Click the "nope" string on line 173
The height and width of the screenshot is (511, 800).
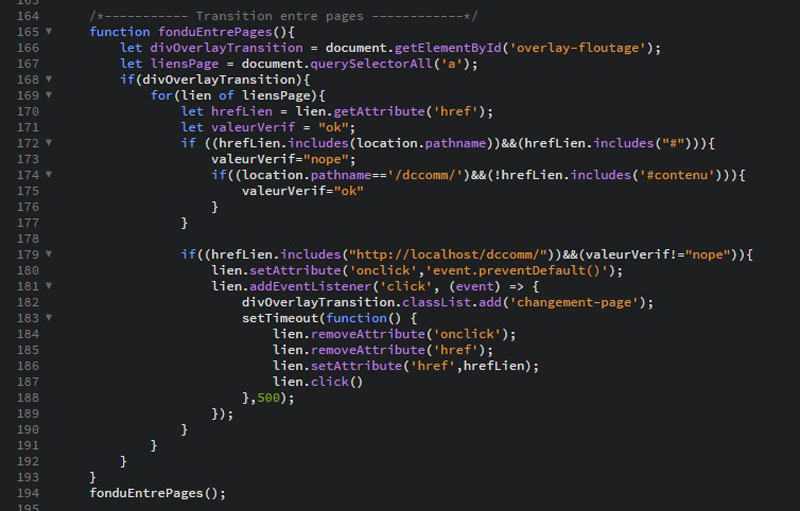click(x=326, y=159)
